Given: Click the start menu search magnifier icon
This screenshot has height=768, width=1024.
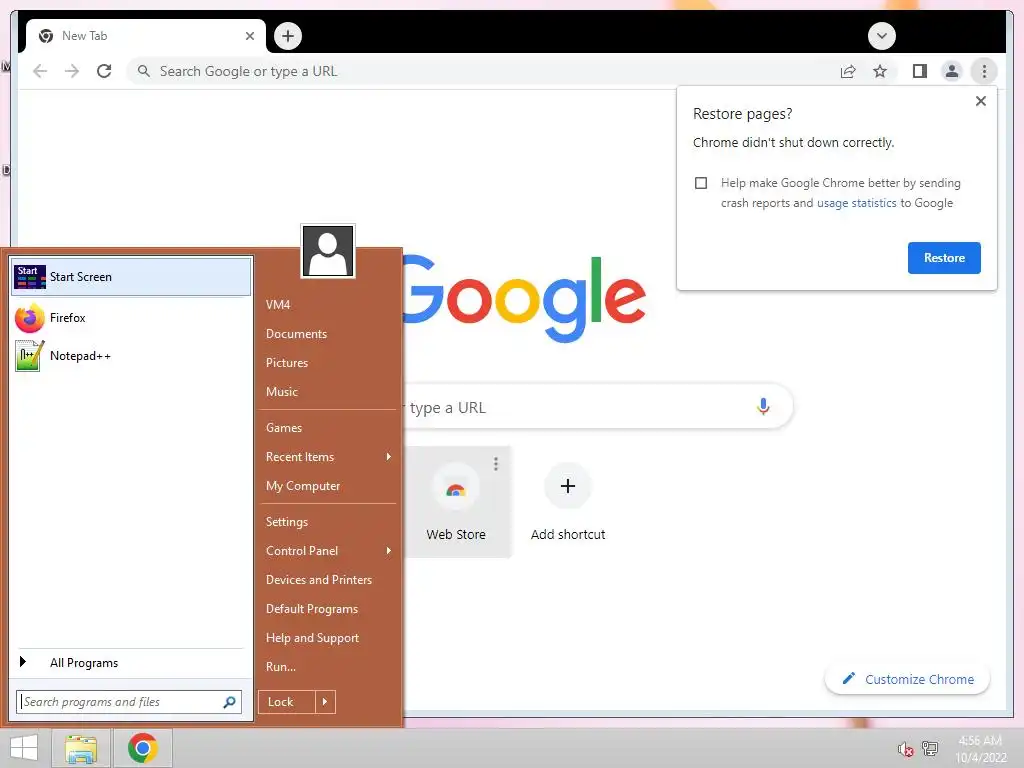Looking at the screenshot, I should [229, 702].
